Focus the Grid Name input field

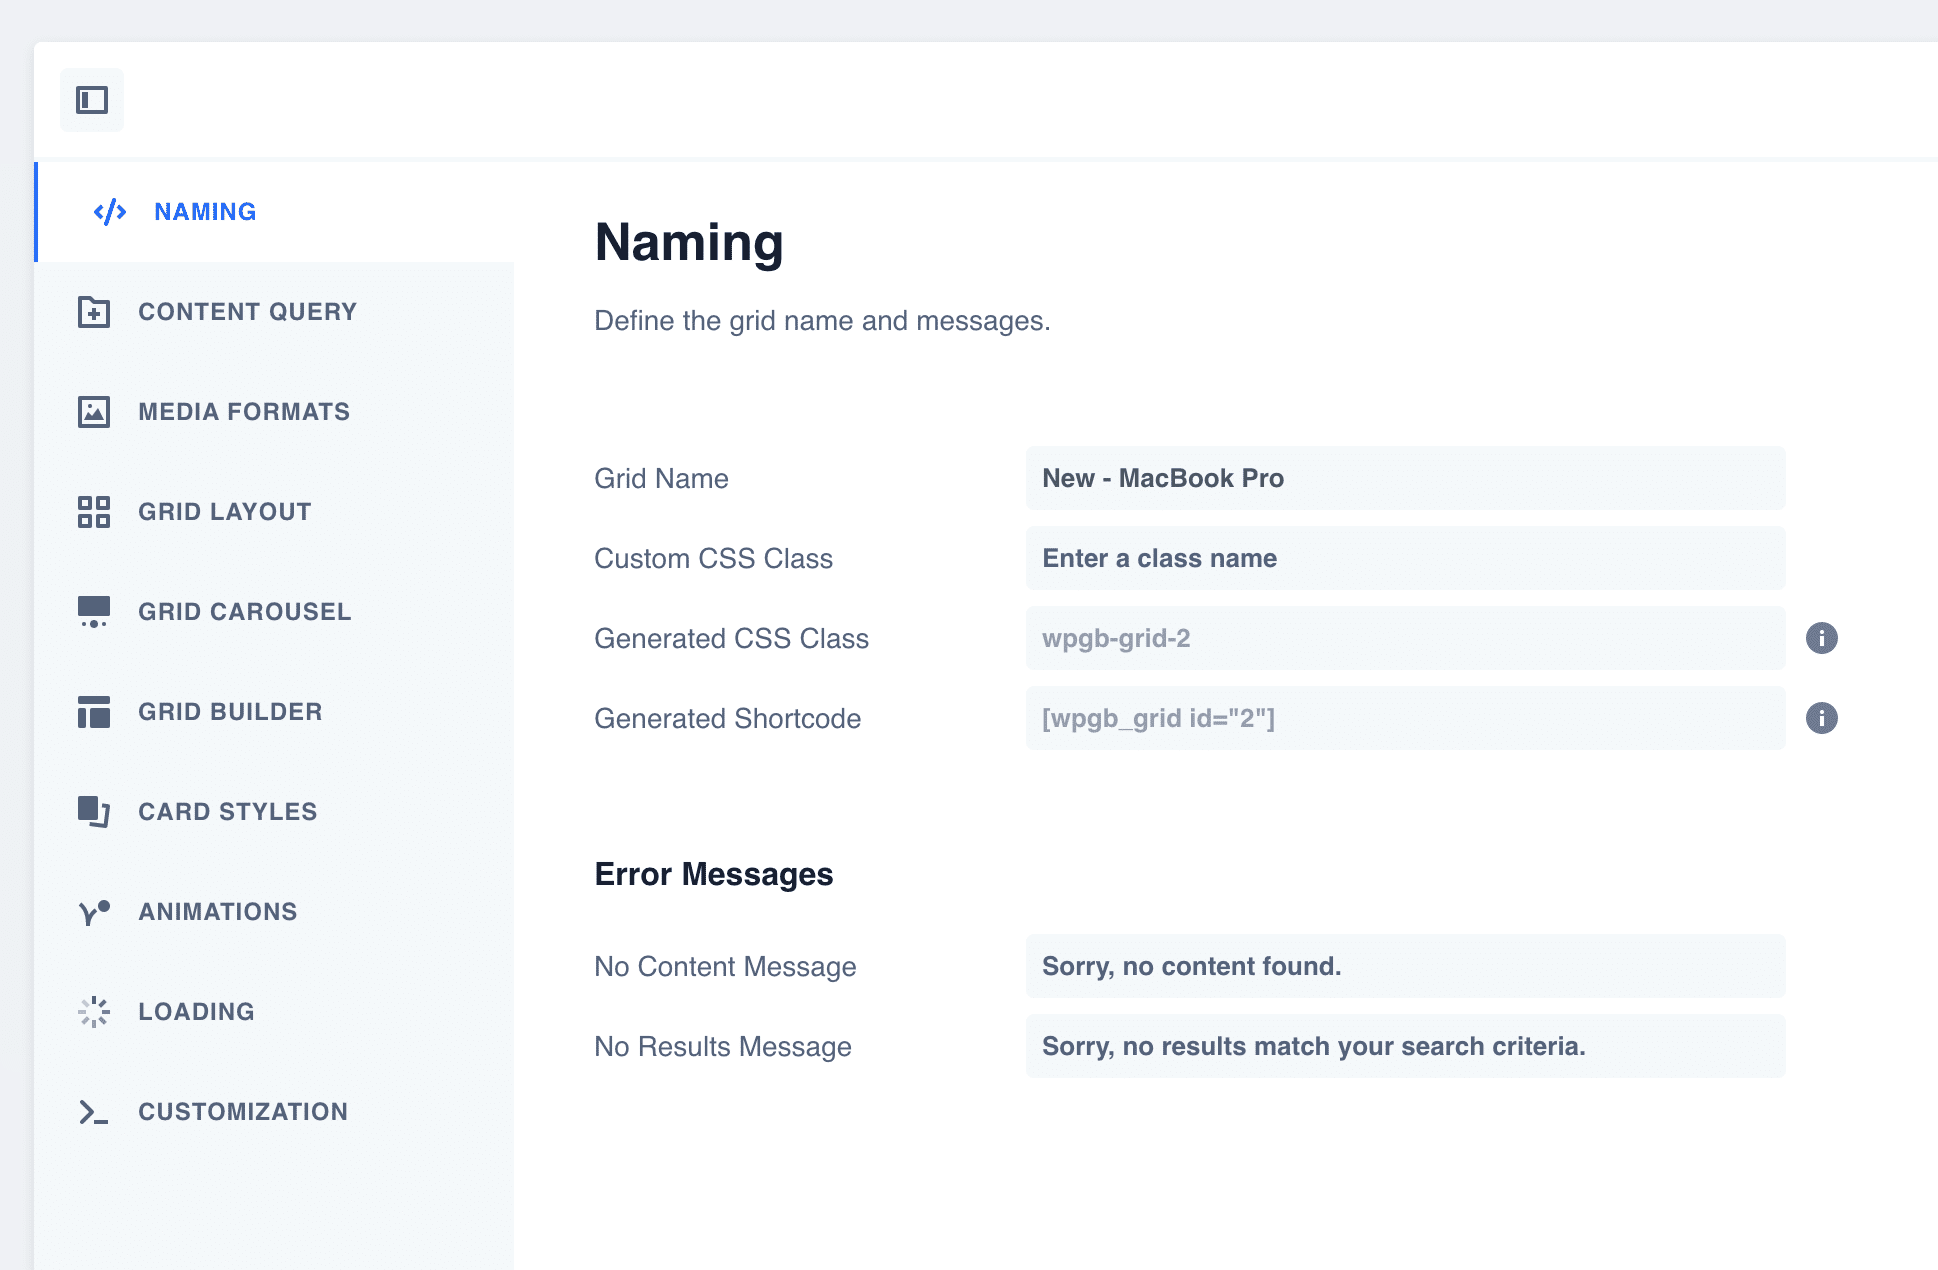coord(1405,478)
